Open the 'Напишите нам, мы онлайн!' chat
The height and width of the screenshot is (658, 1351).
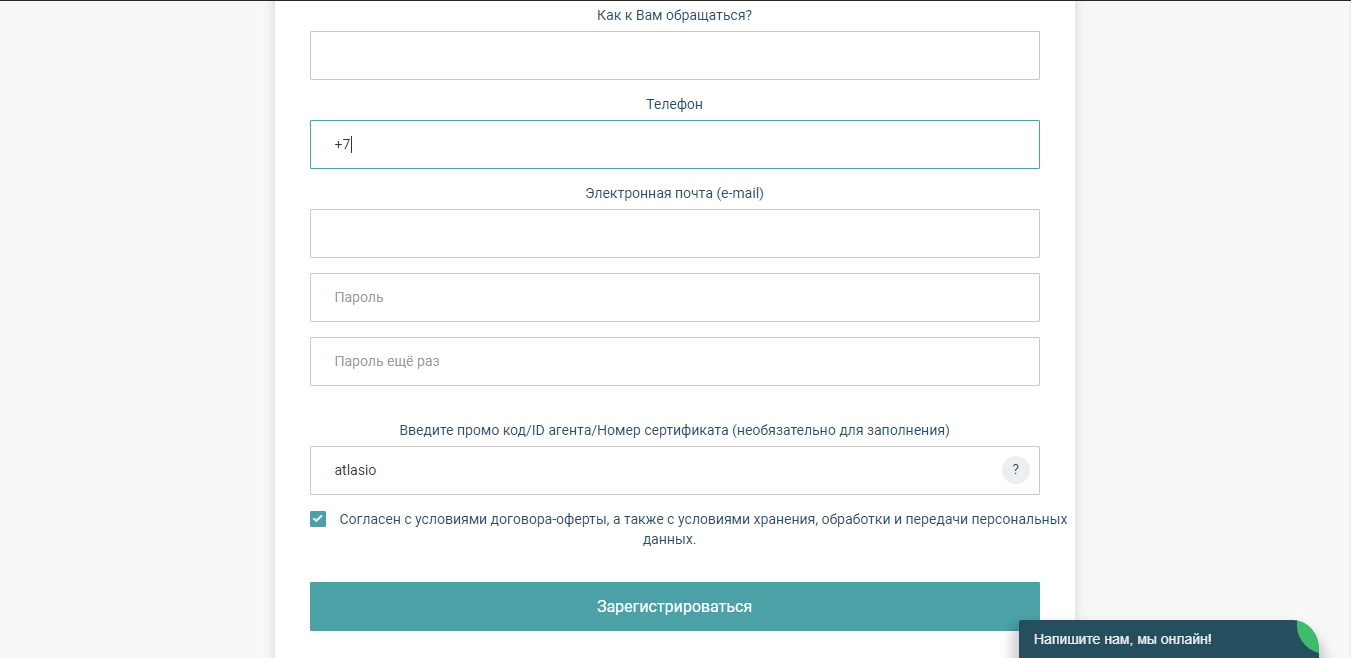[1123, 639]
